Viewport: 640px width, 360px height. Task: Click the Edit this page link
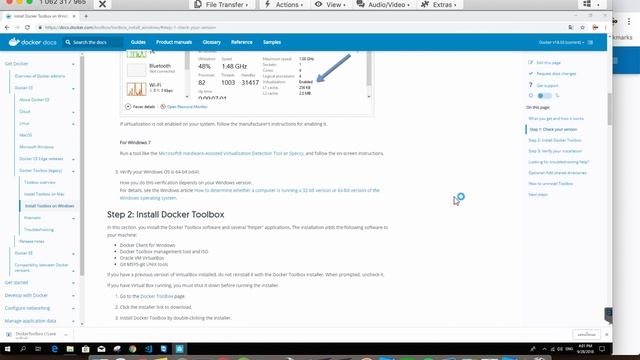point(548,62)
